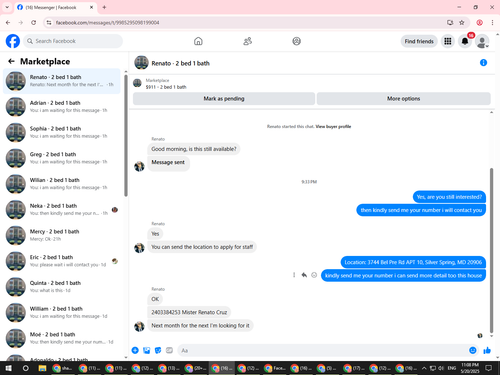
Task: Click Mark as pending button
Action: pyautogui.click(x=224, y=99)
